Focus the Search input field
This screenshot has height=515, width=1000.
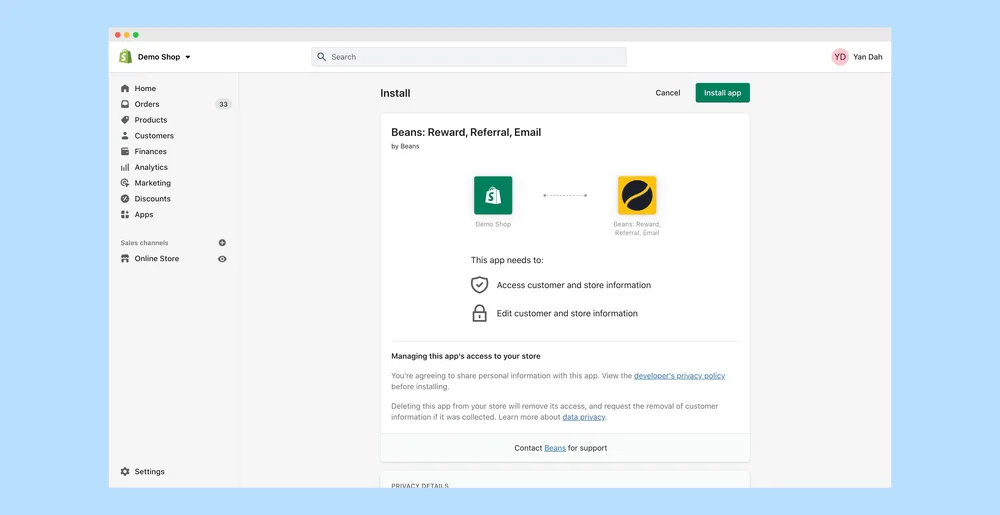pos(469,57)
